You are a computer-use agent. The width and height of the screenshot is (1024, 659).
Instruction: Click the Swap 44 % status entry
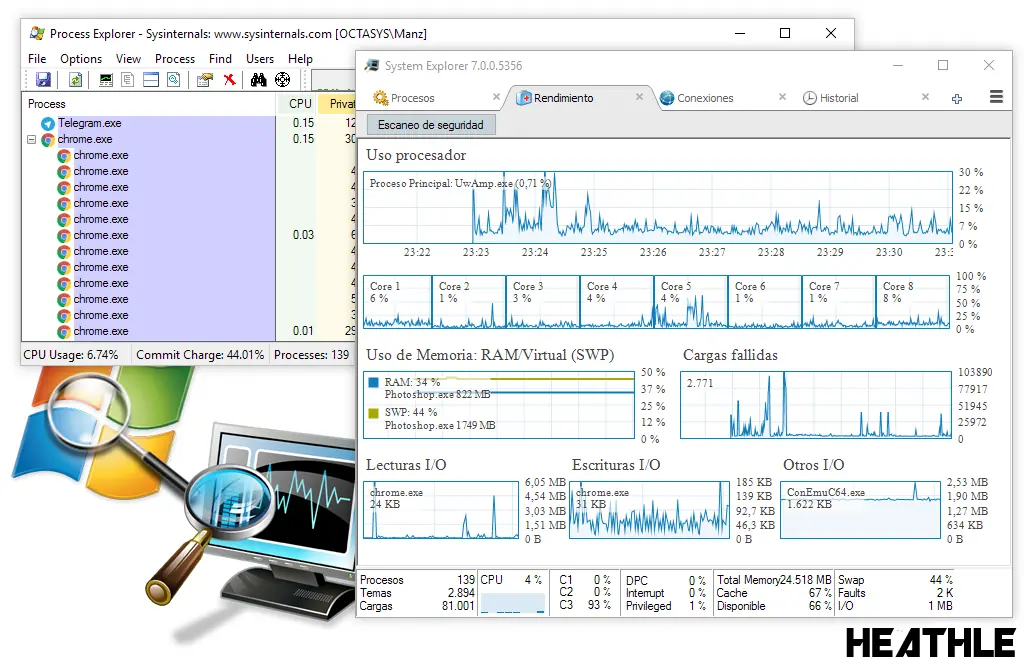coord(895,580)
